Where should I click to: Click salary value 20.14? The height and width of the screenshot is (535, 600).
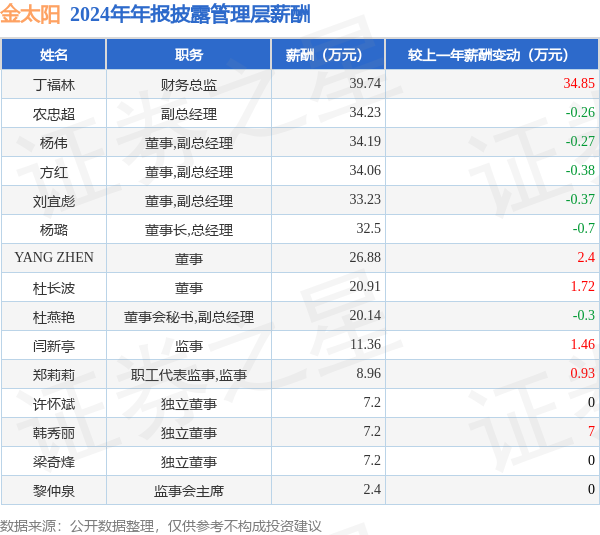(365, 315)
